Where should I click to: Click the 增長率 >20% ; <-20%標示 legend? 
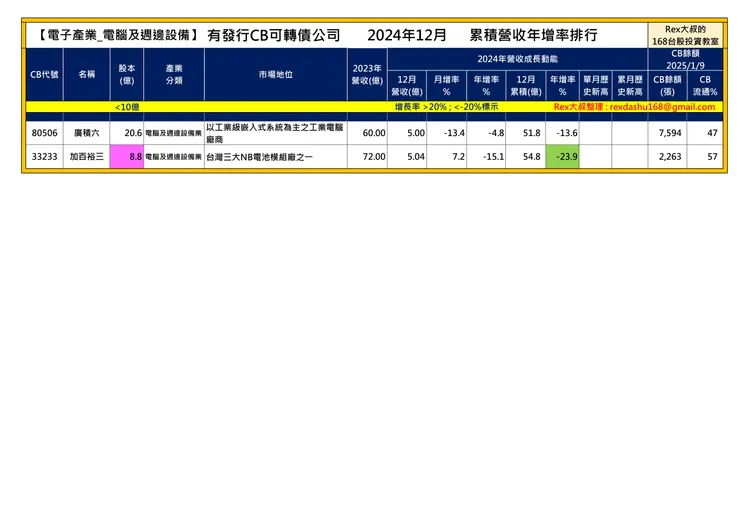coord(446,107)
